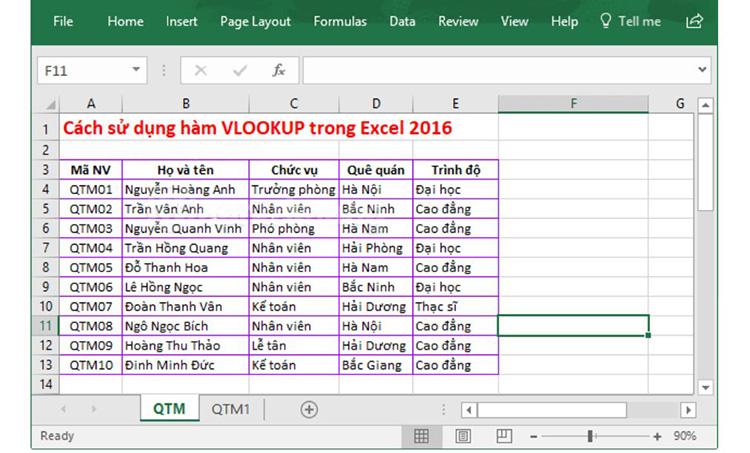Select column C header
750x453 pixels.
click(294, 104)
